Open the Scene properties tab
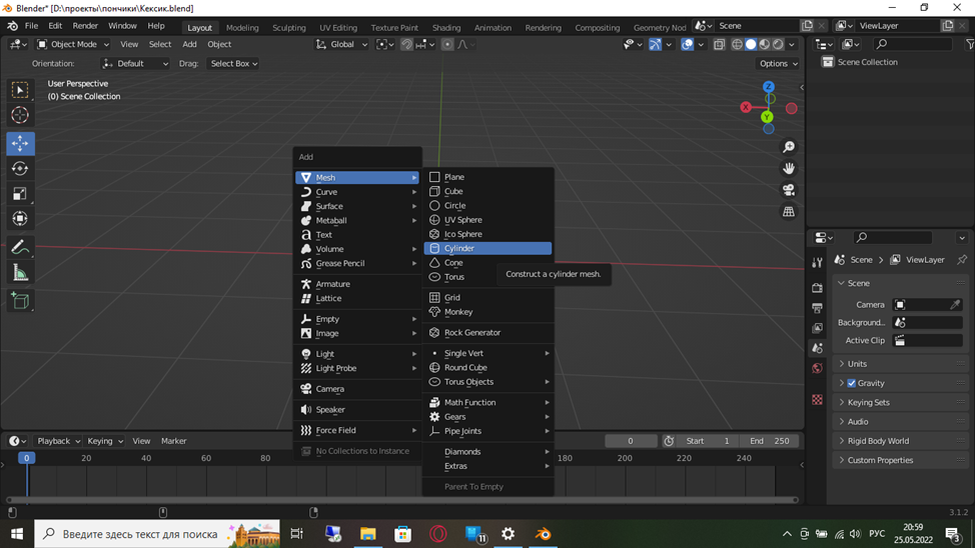This screenshot has height=548, width=975. (x=817, y=348)
